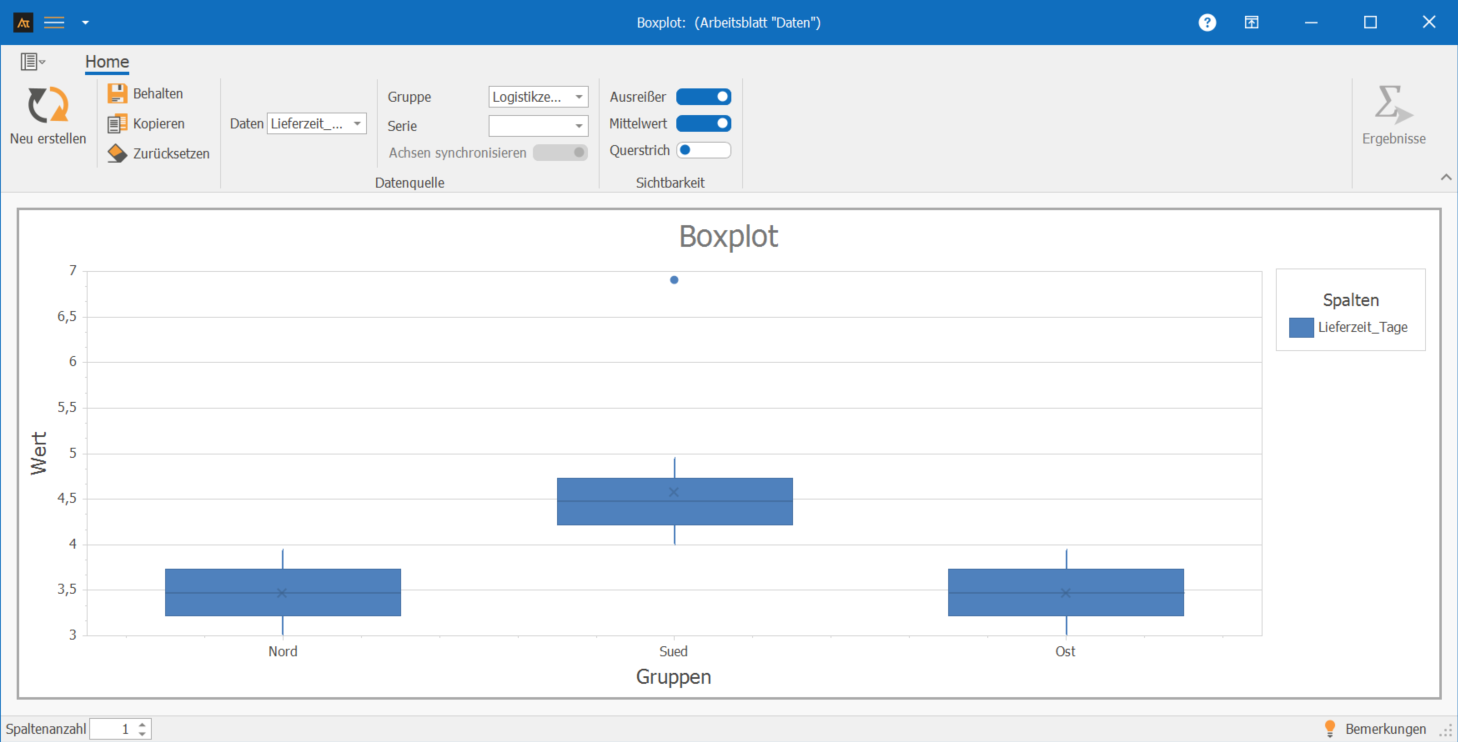Open the empty Serie dropdown

pyautogui.click(x=538, y=126)
